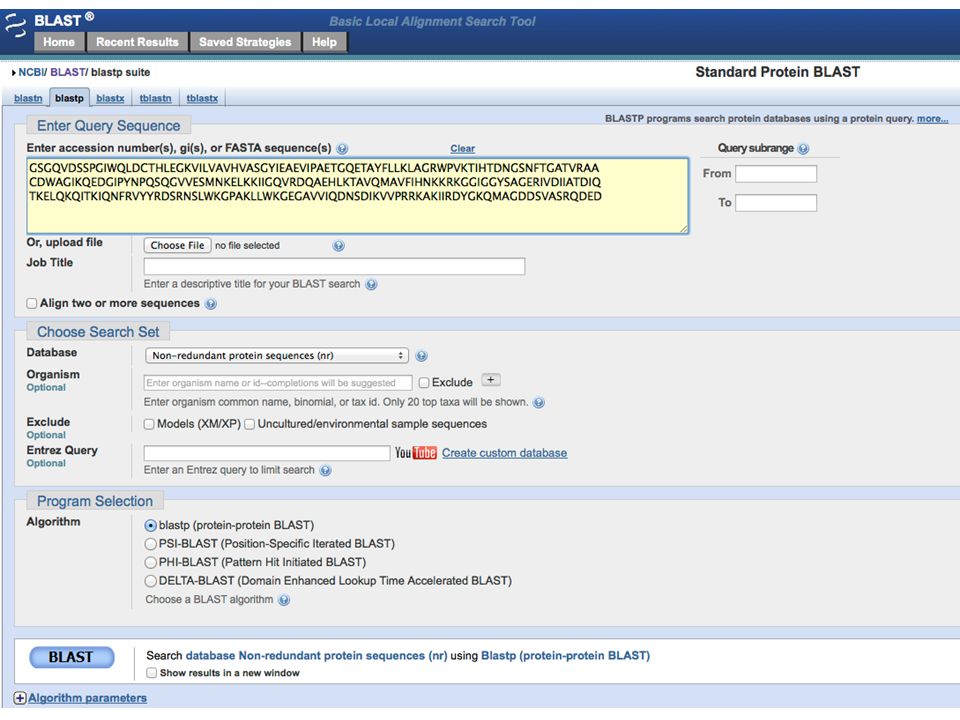Click help icon next to file upload
960x720 pixels.
pyautogui.click(x=339, y=246)
